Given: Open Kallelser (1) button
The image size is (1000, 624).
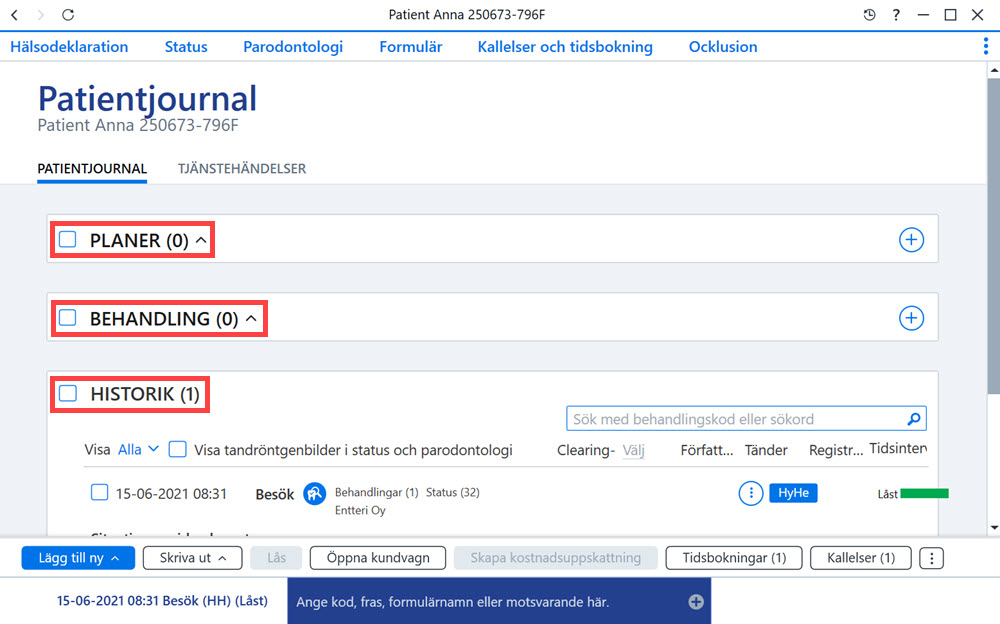Looking at the screenshot, I should [860, 558].
